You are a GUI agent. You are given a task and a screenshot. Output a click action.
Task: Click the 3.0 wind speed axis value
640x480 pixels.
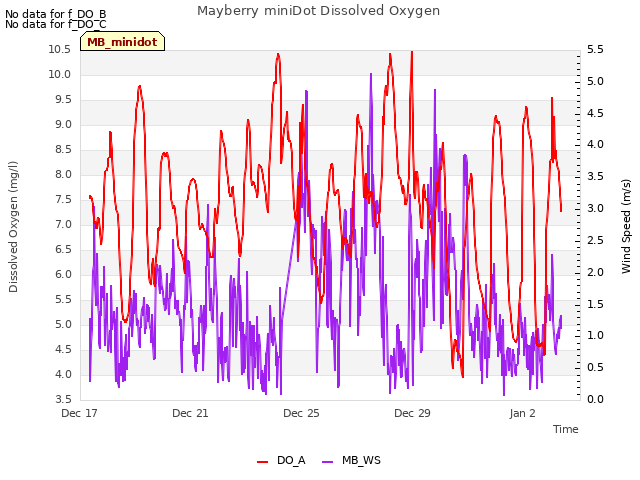click(595, 209)
